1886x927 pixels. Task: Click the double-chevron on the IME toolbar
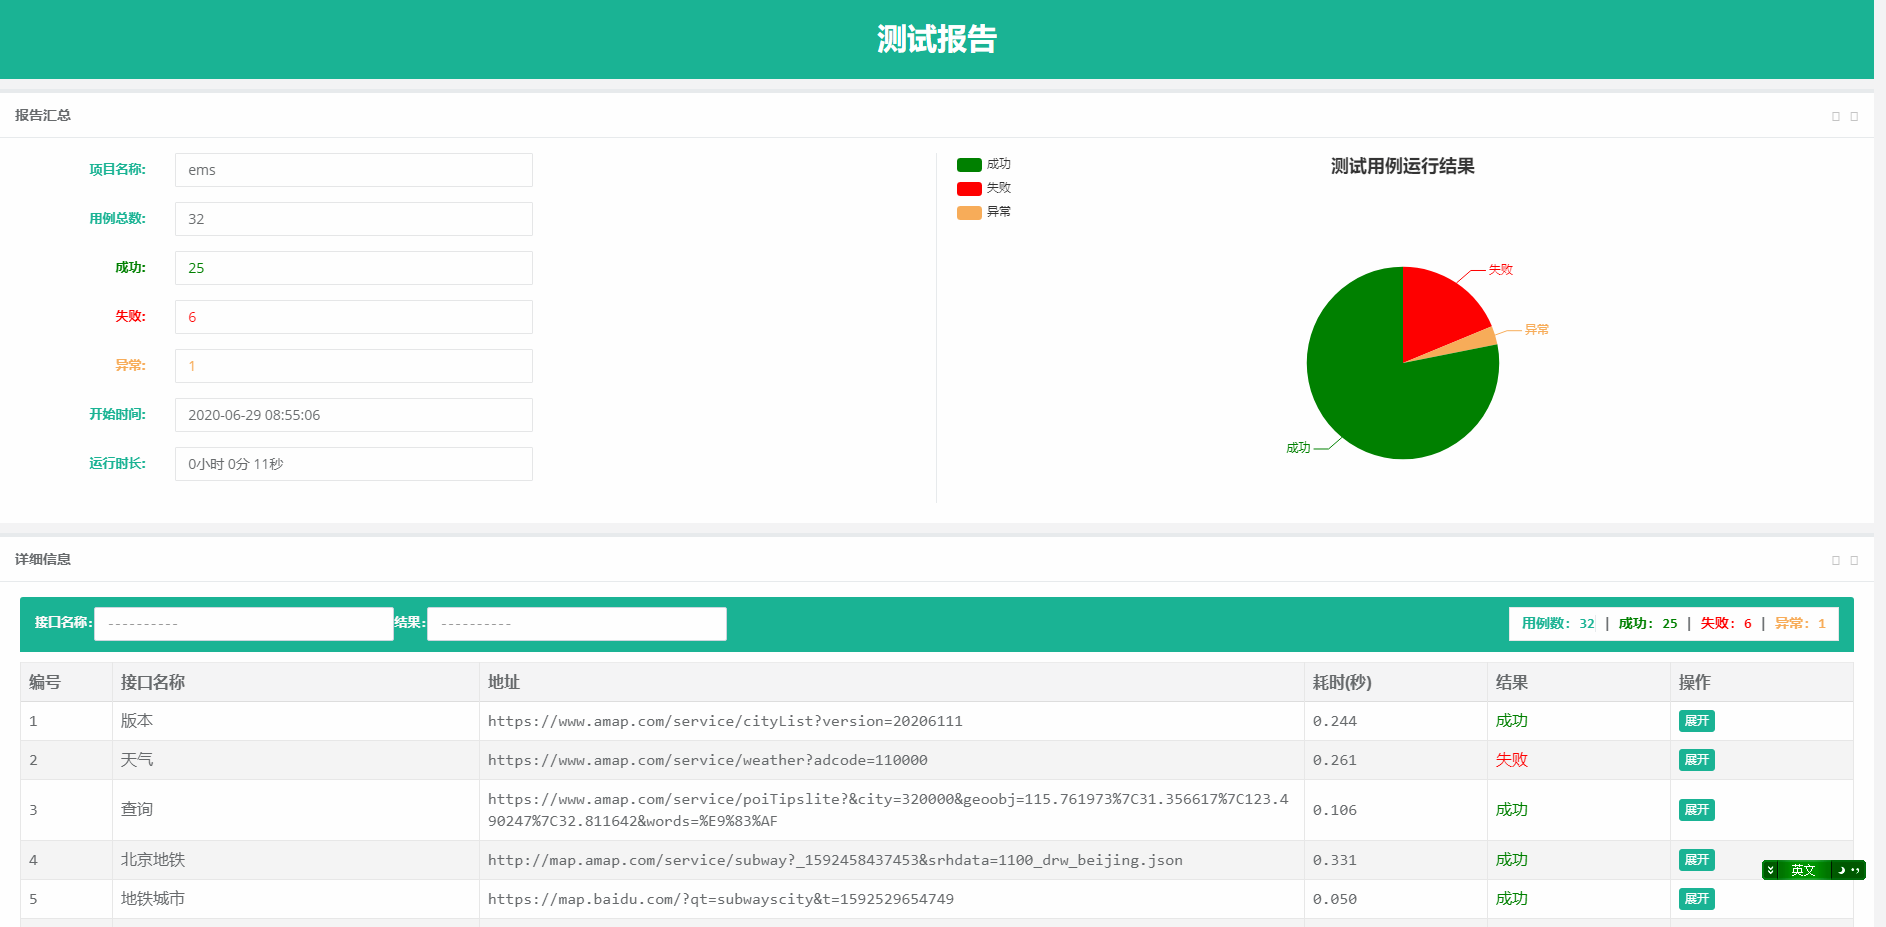click(x=1771, y=870)
